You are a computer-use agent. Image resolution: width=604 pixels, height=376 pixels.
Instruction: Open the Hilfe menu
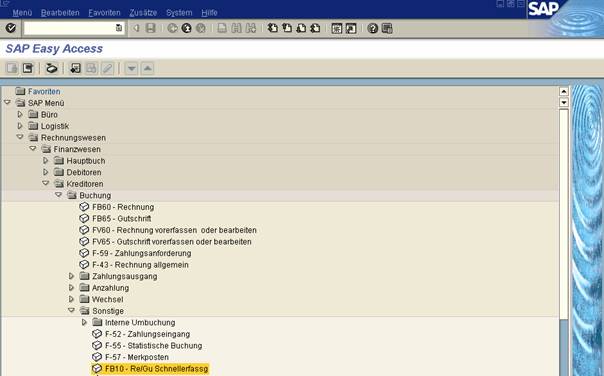pyautogui.click(x=209, y=13)
